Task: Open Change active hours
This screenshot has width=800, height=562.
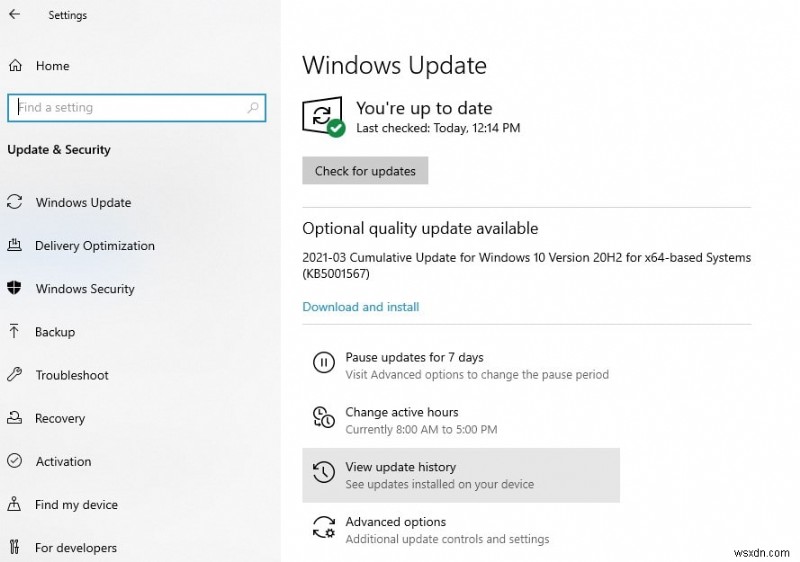Action: tap(402, 412)
